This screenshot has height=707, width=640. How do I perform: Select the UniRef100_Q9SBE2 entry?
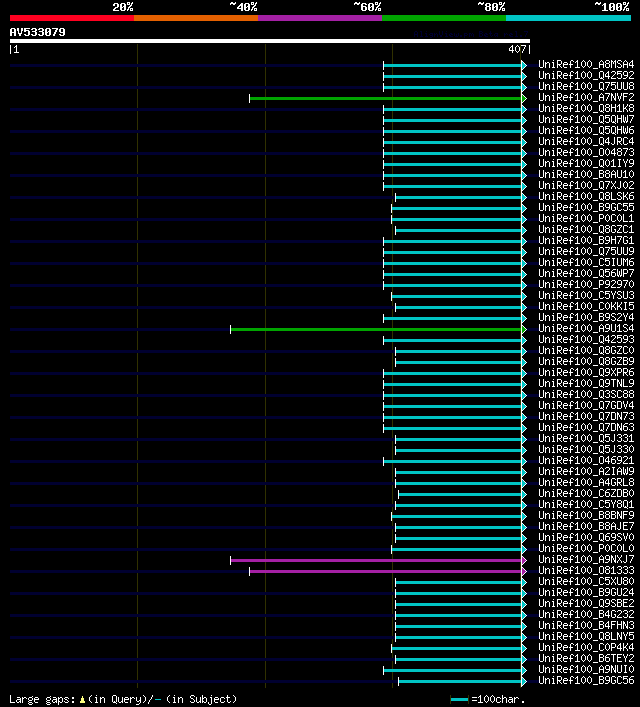[586, 603]
